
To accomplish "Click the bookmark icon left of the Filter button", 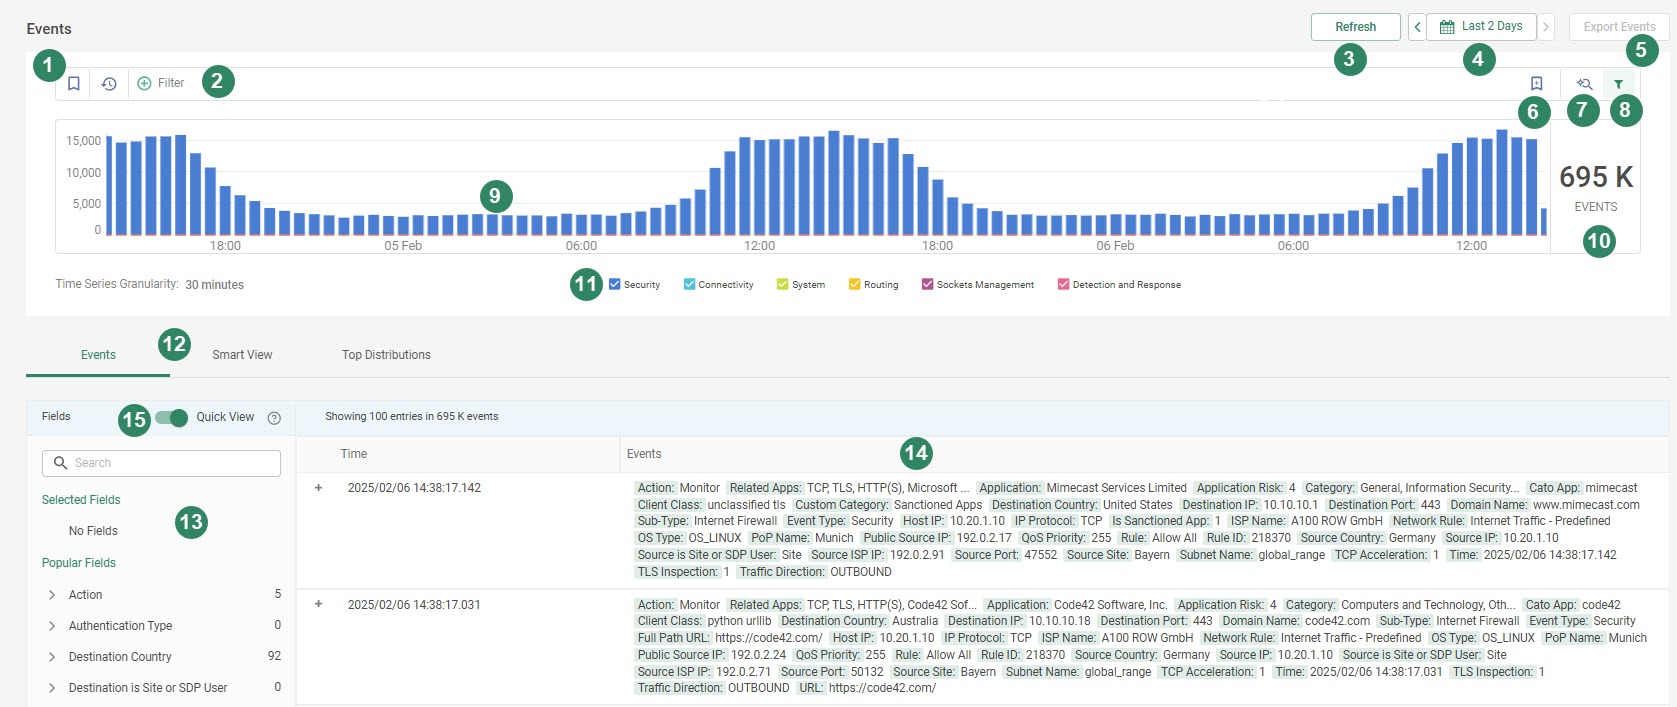I will click(74, 84).
